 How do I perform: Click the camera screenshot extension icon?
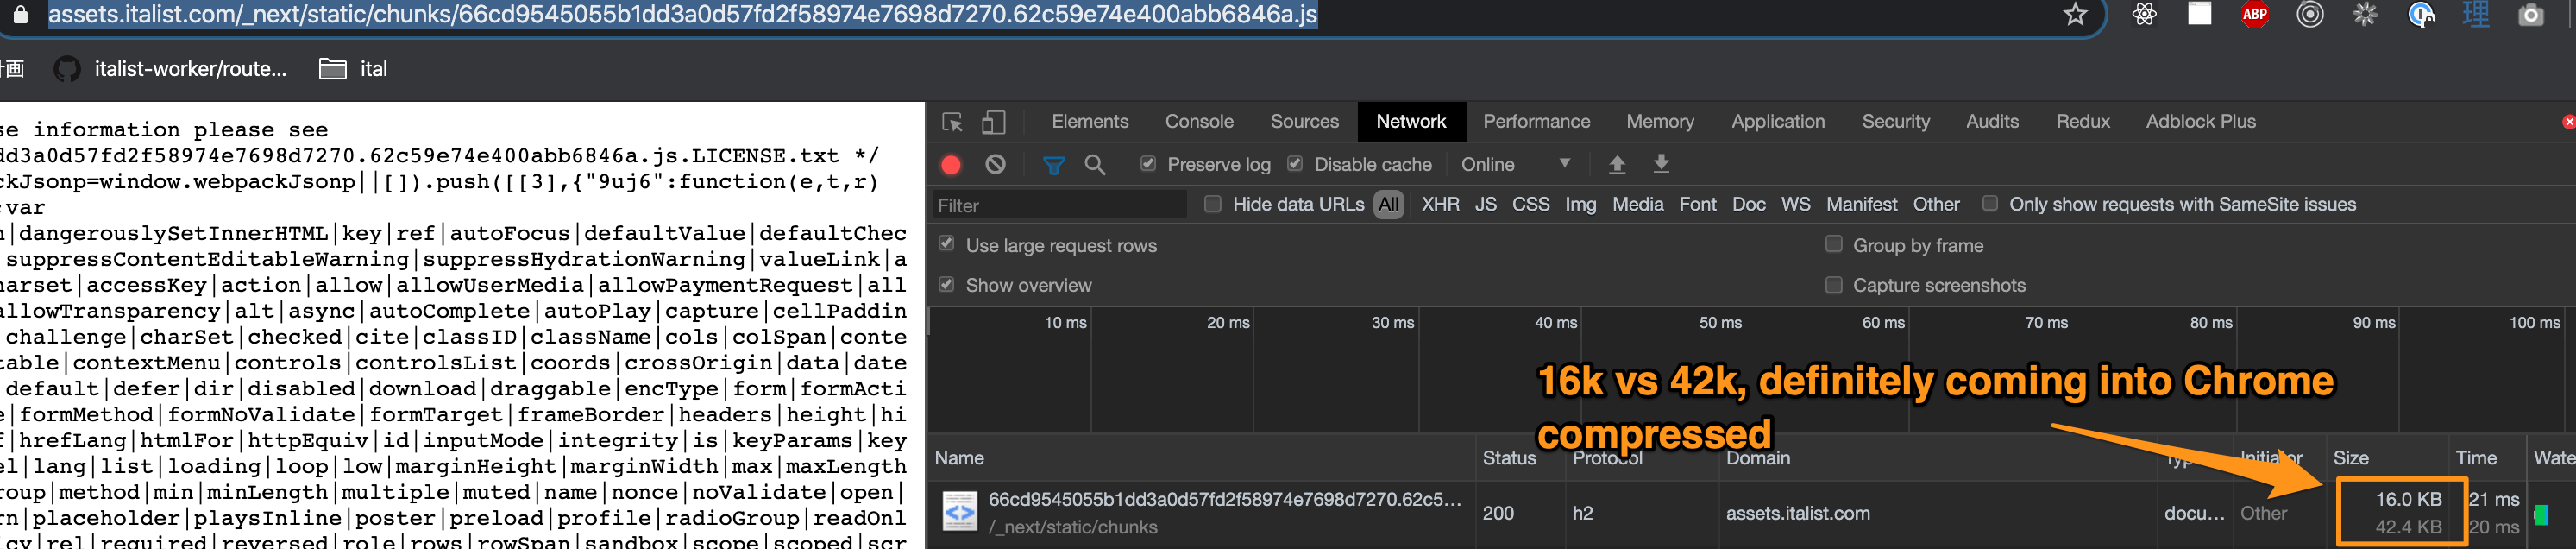[x=2530, y=15]
